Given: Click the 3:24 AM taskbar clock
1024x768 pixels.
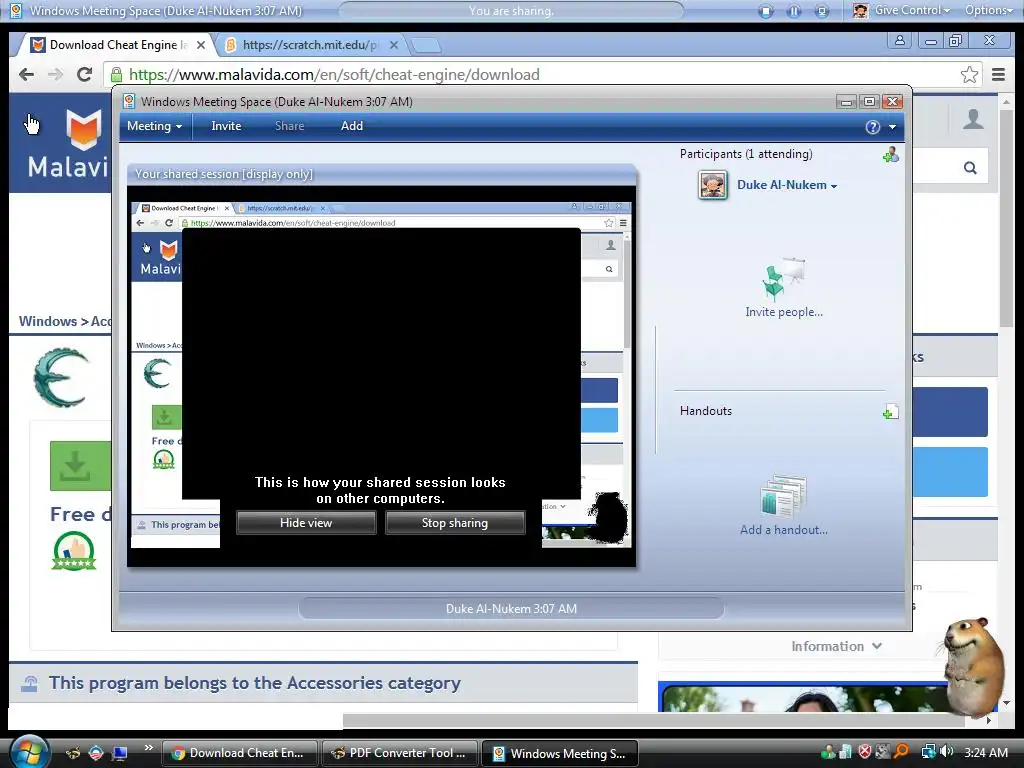Looking at the screenshot, I should [x=985, y=752].
